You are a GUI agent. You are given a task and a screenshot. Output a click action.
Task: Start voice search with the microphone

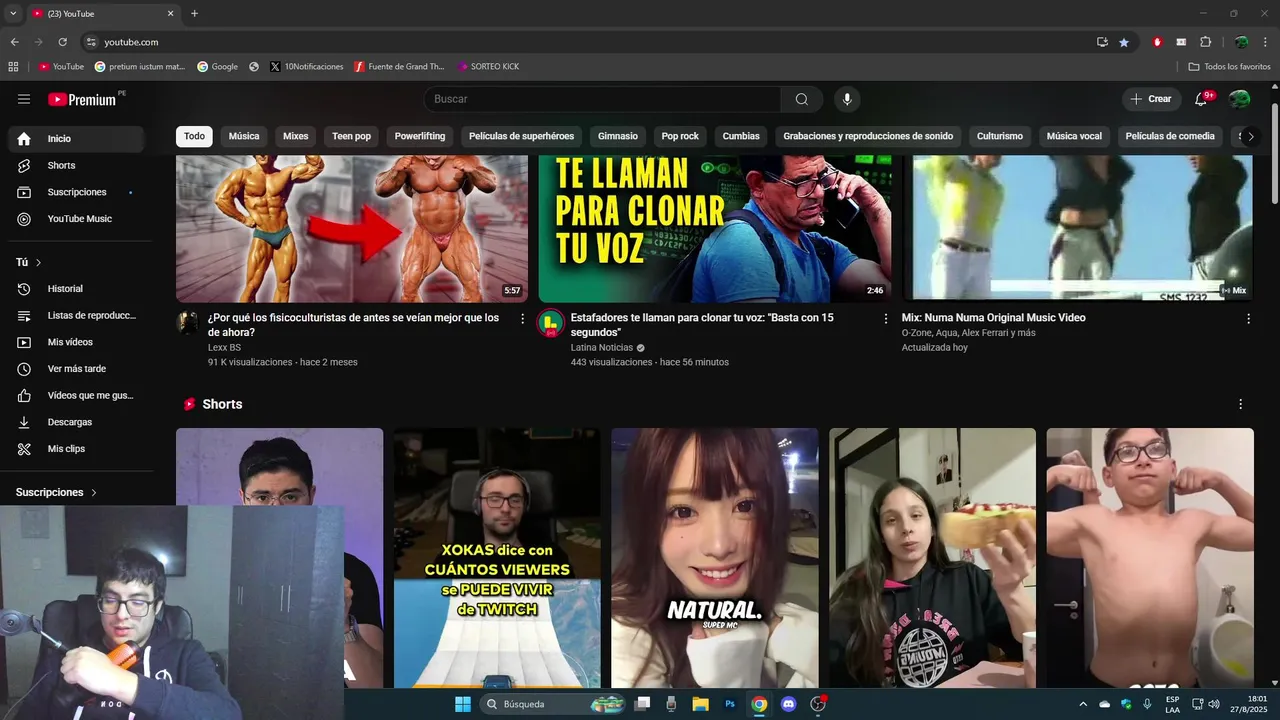[x=847, y=99]
